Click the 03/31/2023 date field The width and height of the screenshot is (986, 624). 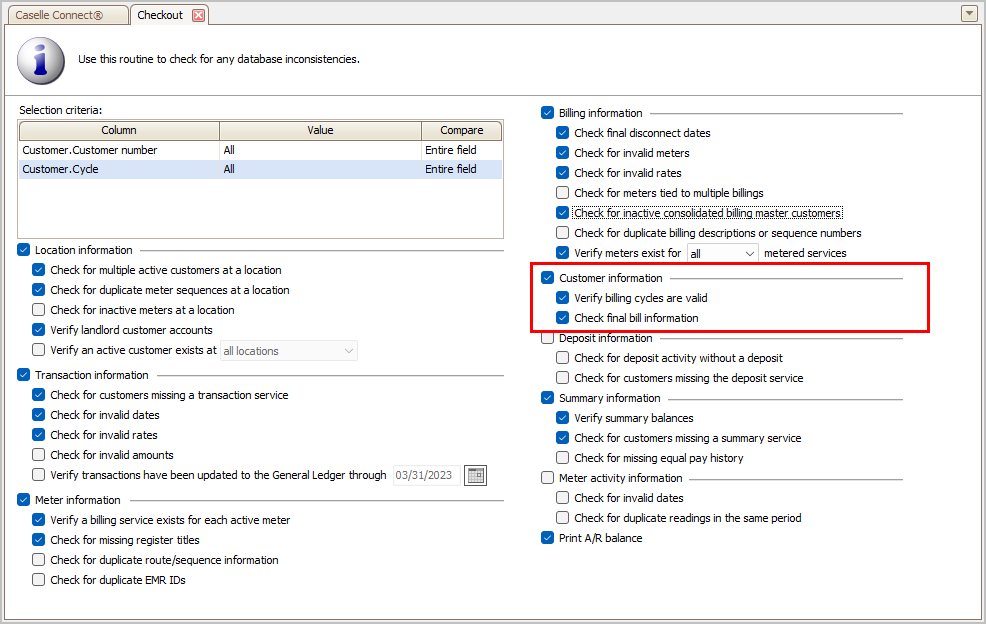[426, 476]
